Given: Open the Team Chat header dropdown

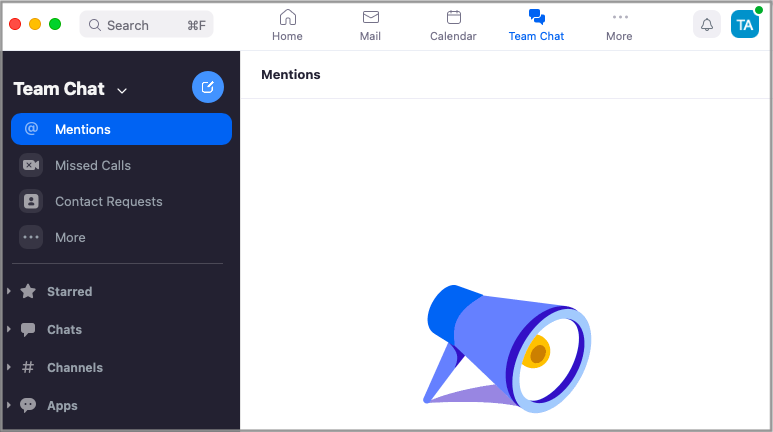Looking at the screenshot, I should click(122, 90).
